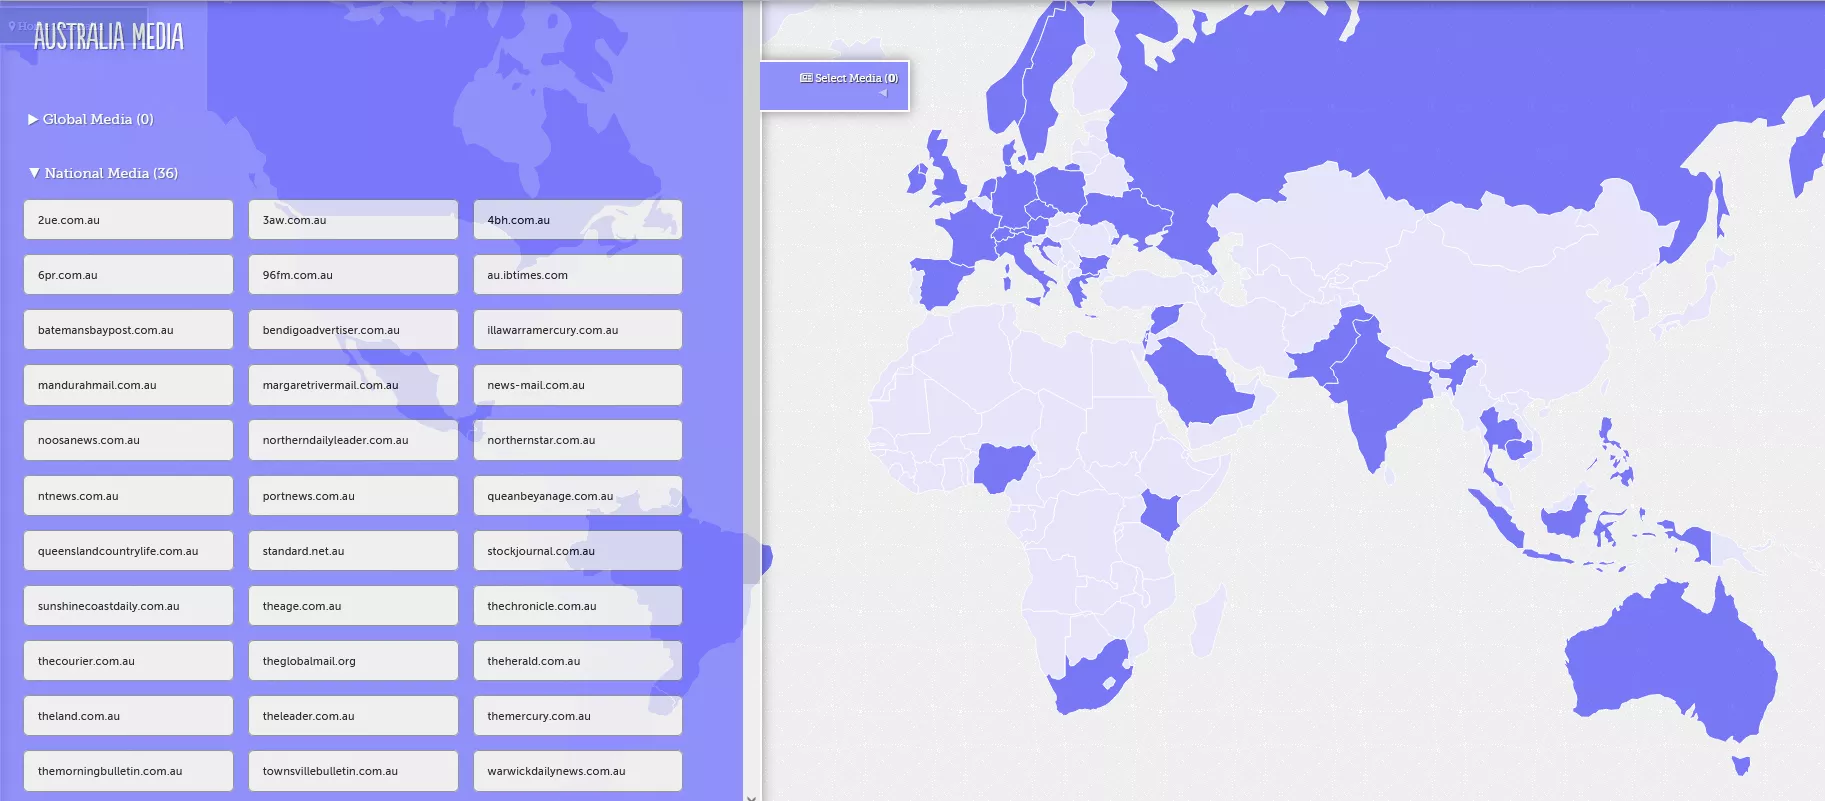Viewport: 1825px width, 801px height.
Task: Choose sunshinecoastdaily.com.au
Action: click(x=128, y=606)
